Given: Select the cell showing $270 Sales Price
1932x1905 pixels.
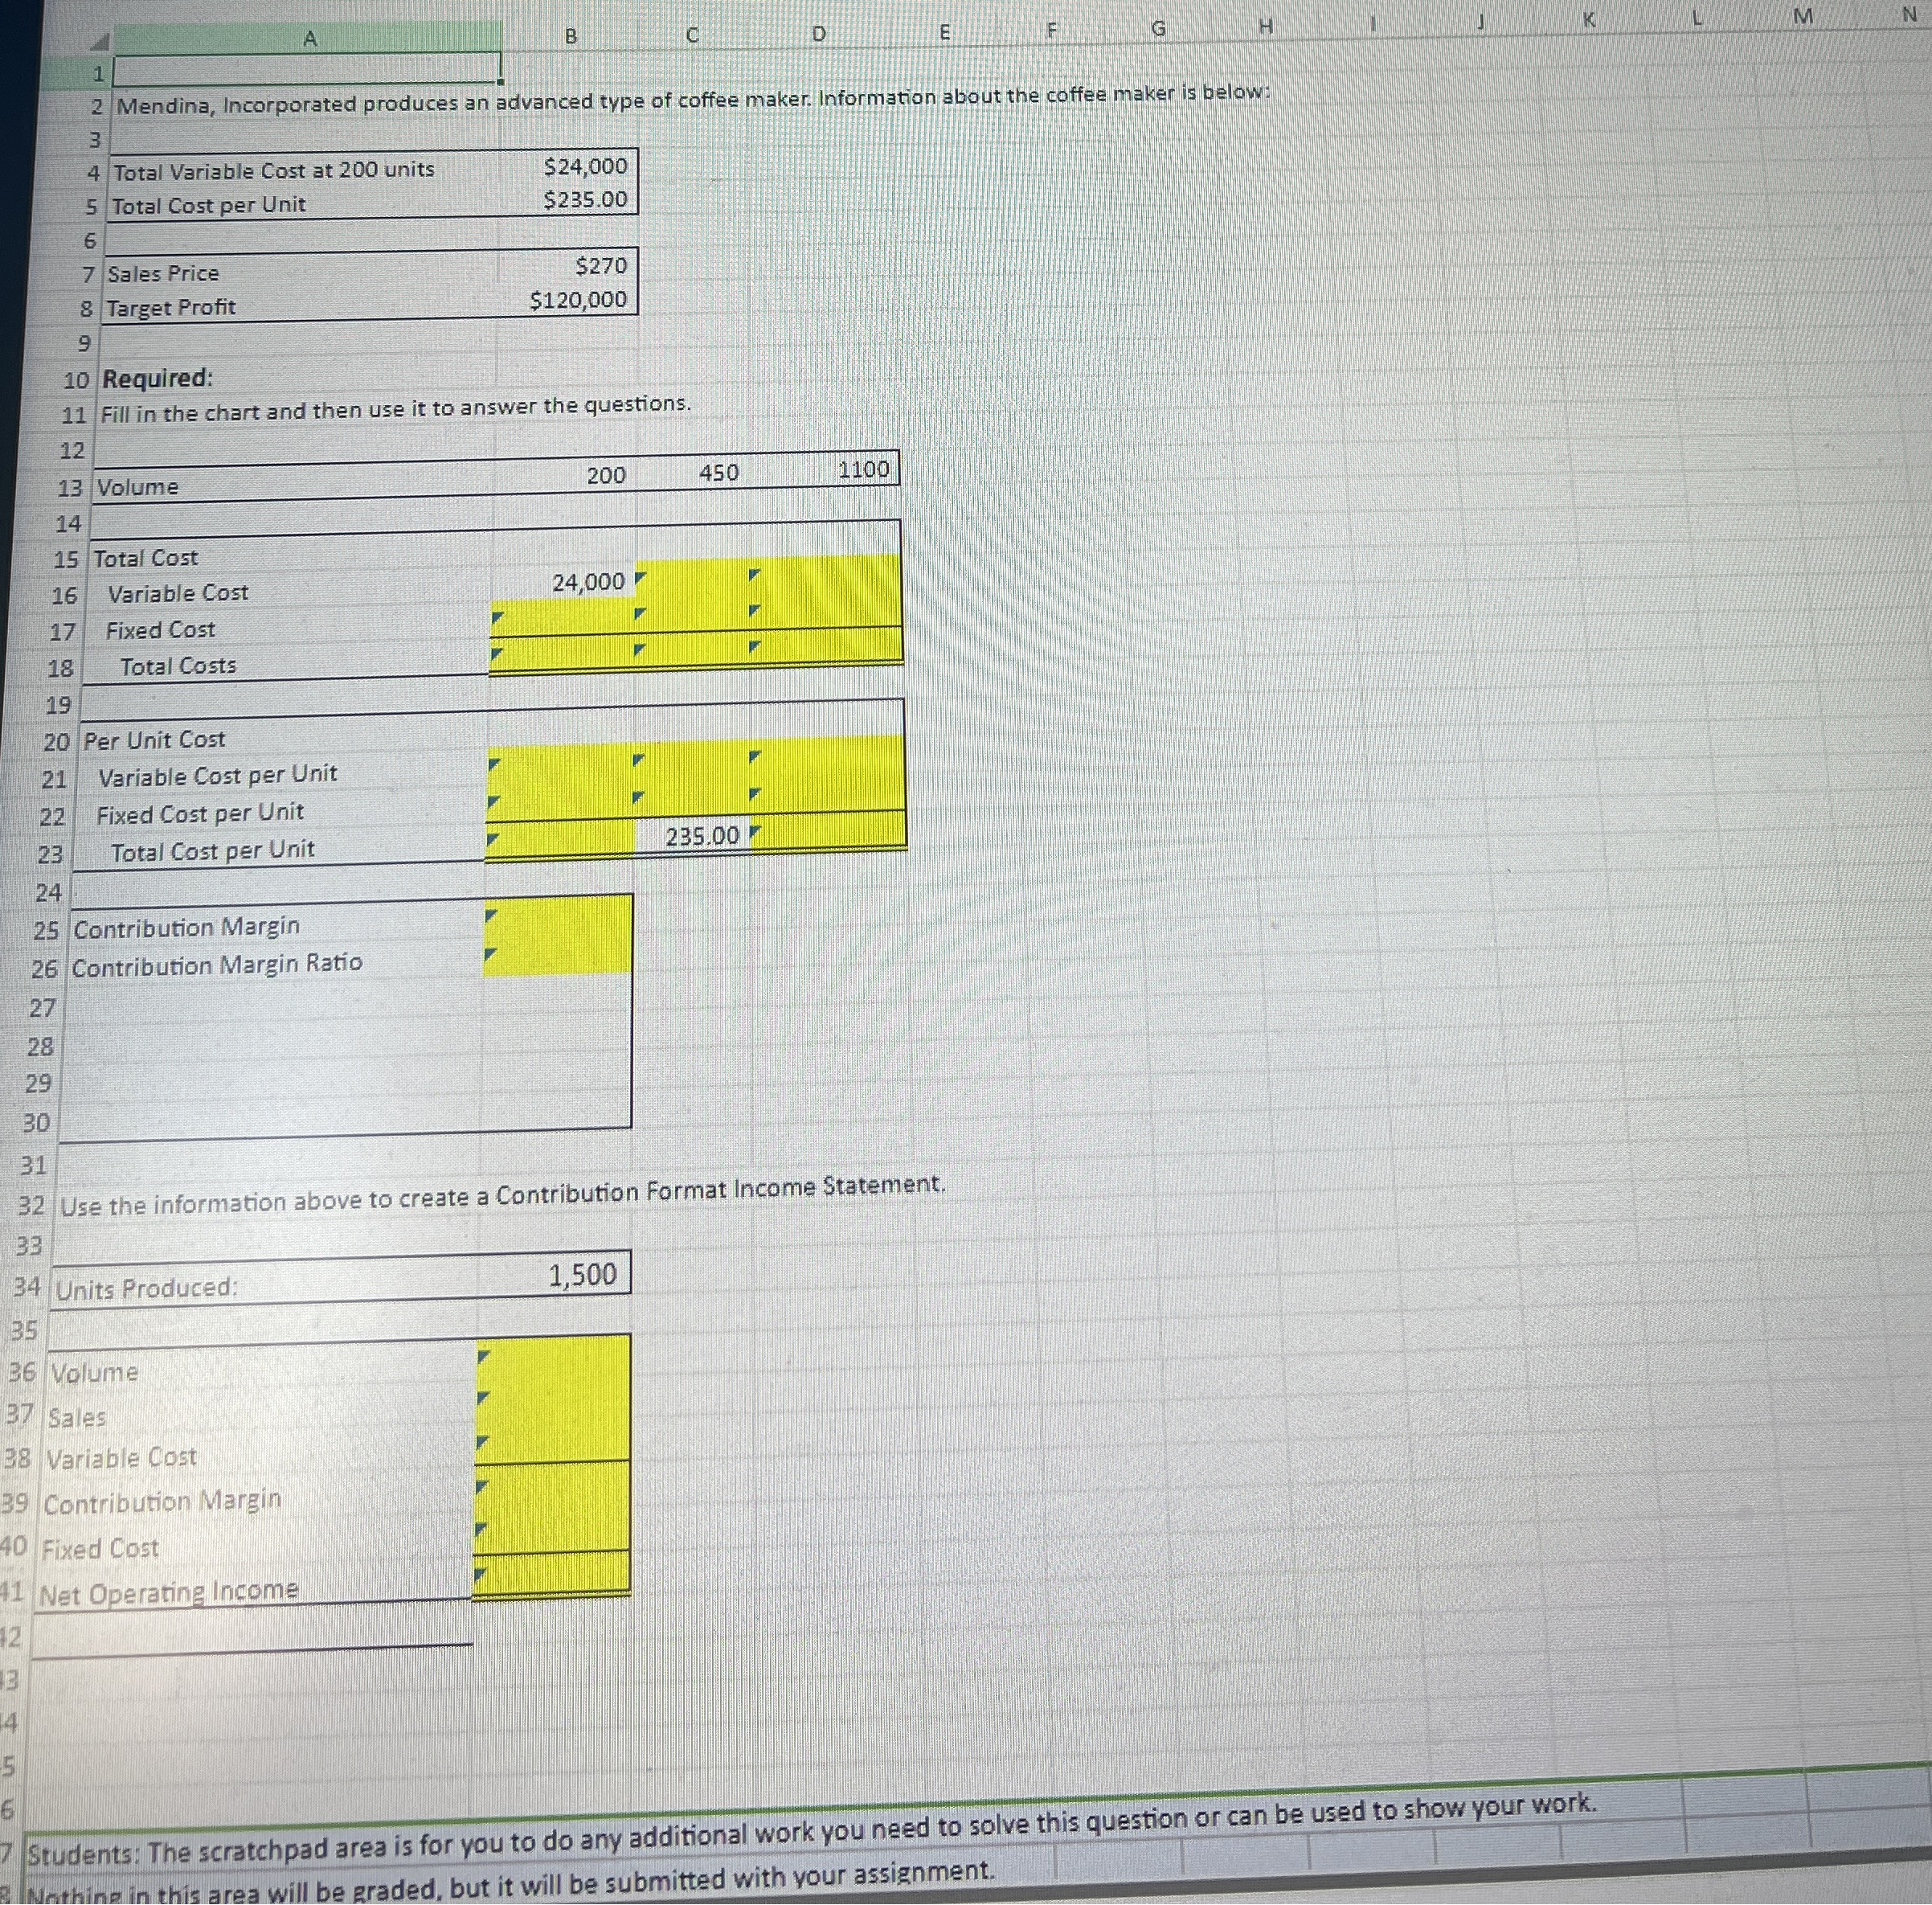Looking at the screenshot, I should tap(590, 266).
